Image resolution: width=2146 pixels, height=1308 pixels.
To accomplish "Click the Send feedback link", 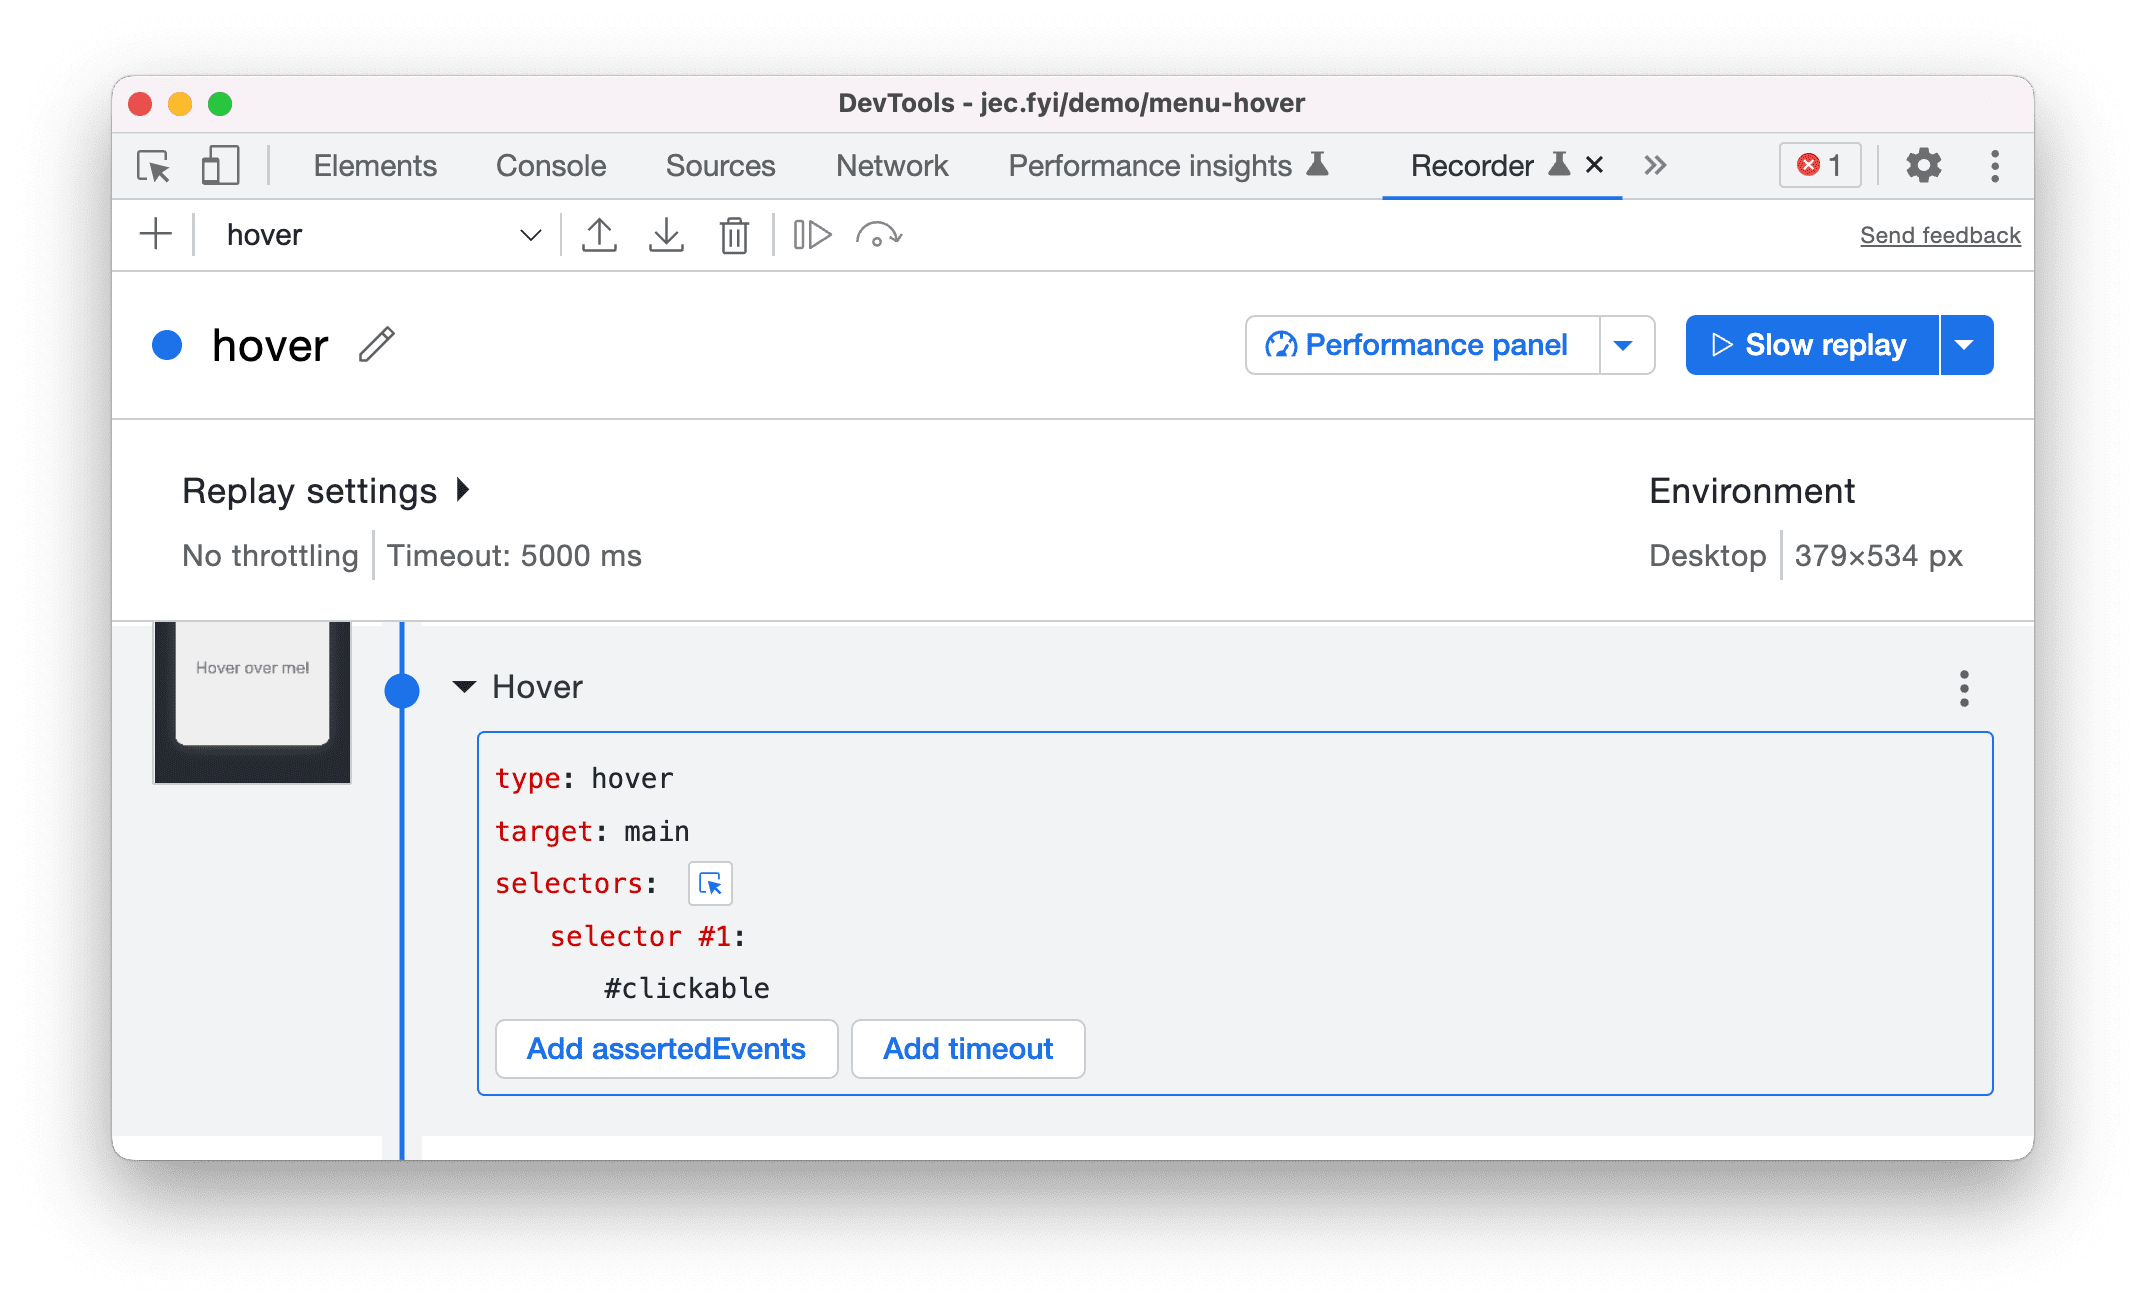I will coord(1939,233).
